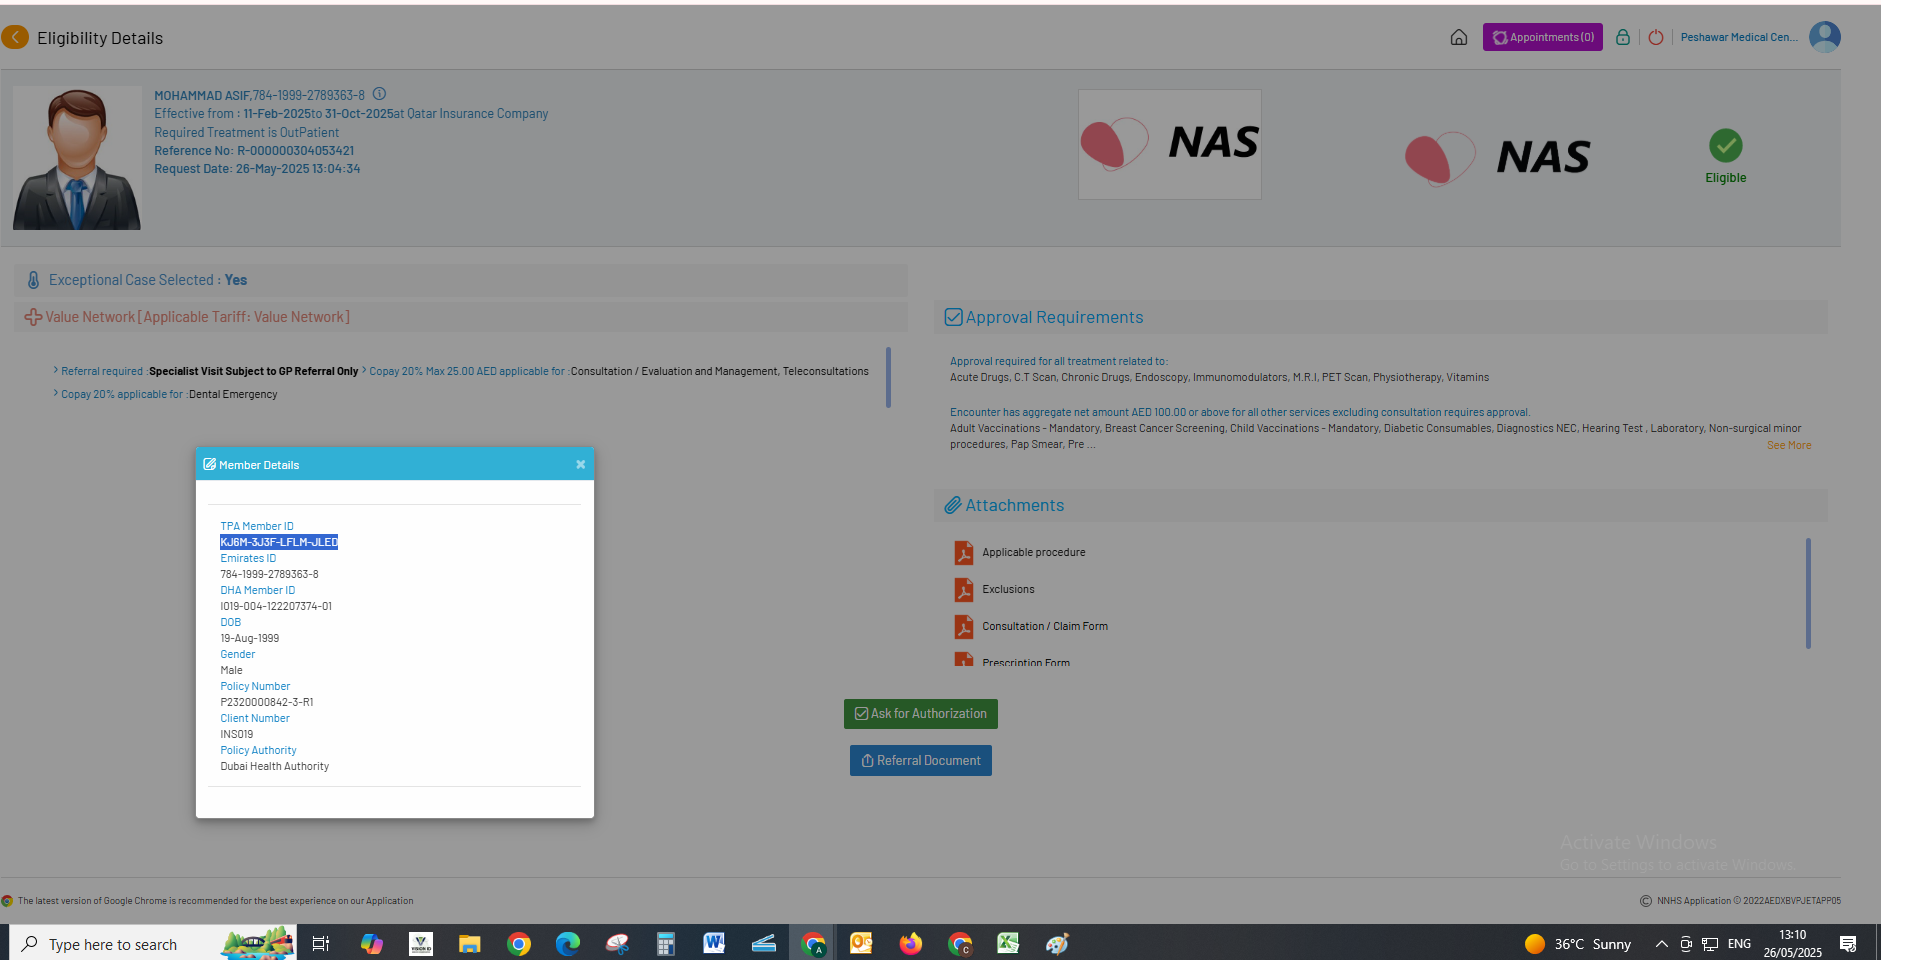Click policy number P2320000842-3-R1
This screenshot has height=960, width=1910.
[x=267, y=702]
